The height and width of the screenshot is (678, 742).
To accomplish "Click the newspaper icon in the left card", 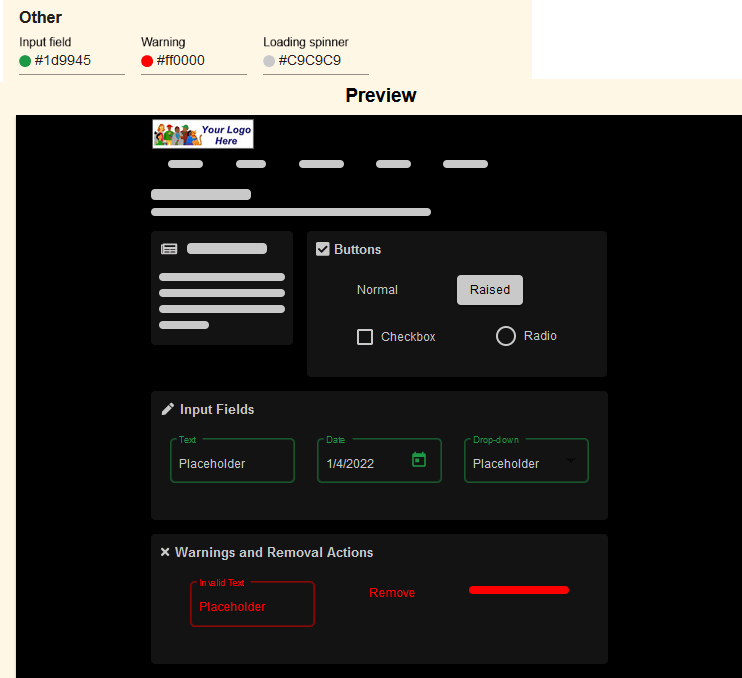I will click(169, 249).
